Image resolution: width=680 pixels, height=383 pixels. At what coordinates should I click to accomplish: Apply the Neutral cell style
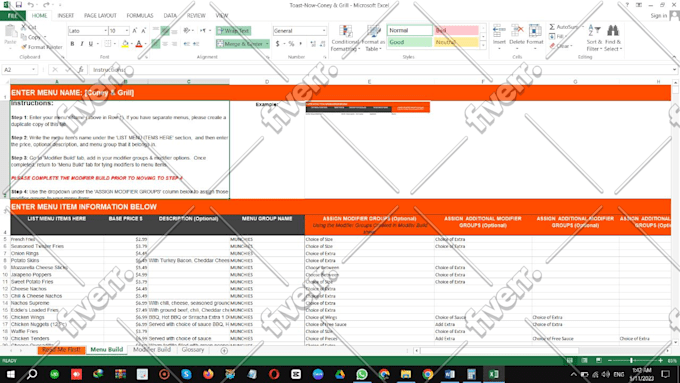point(456,42)
